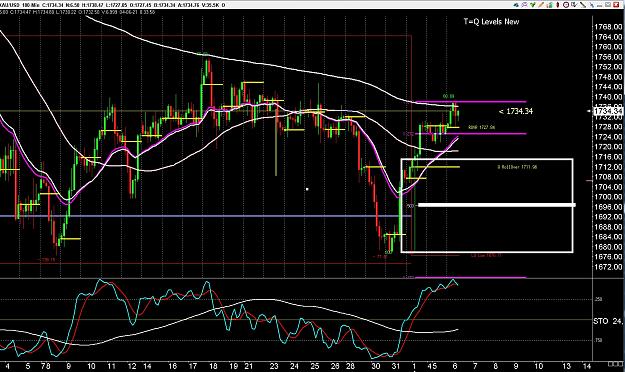
Task: Click the 1768.00 price axis label
Action: coord(608,27)
